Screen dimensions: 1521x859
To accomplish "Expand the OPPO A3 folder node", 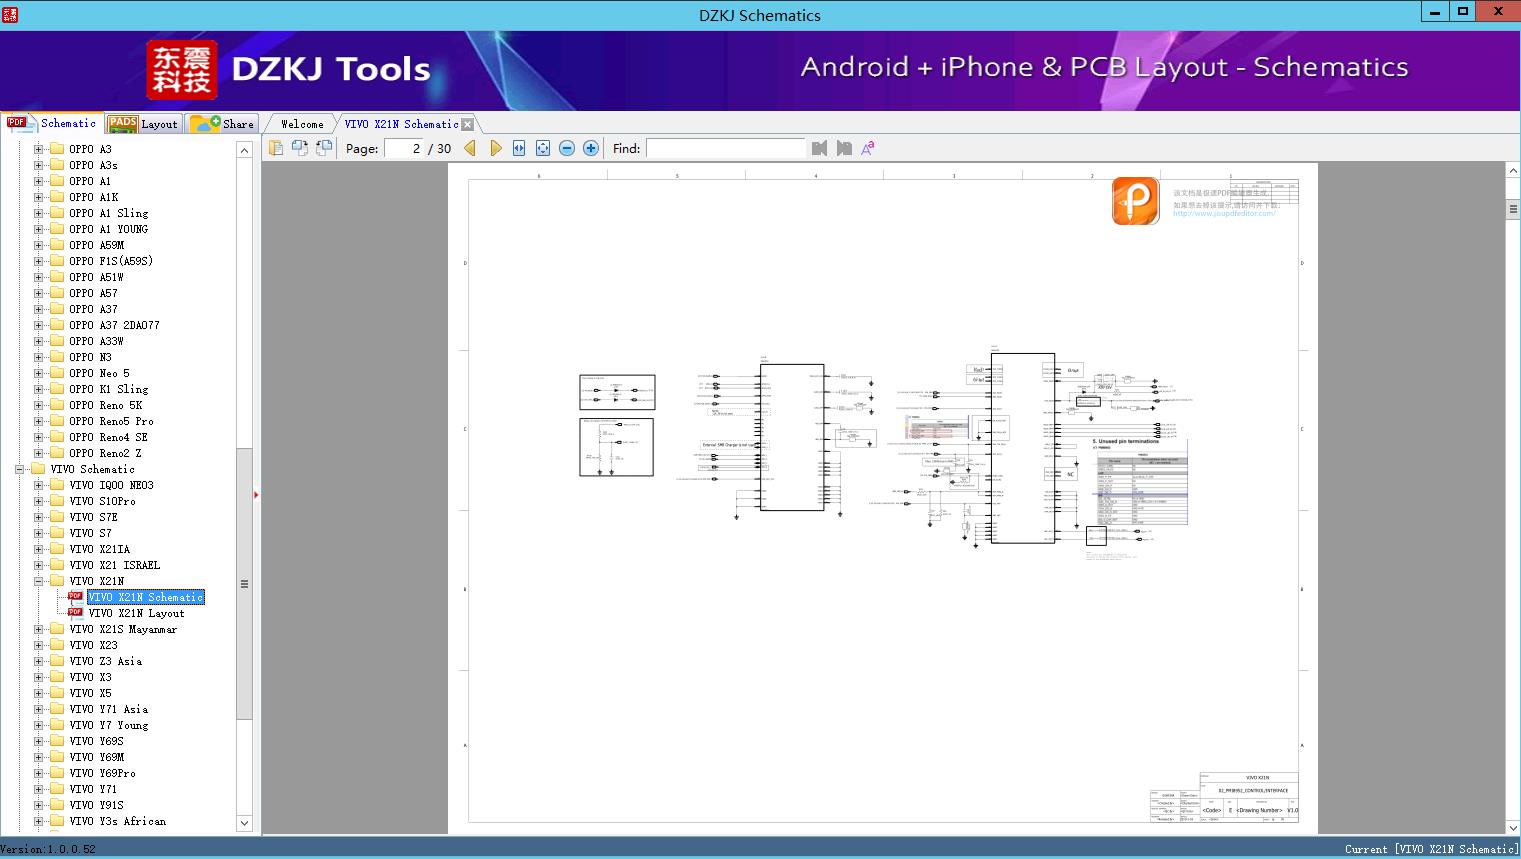I will 38,149.
